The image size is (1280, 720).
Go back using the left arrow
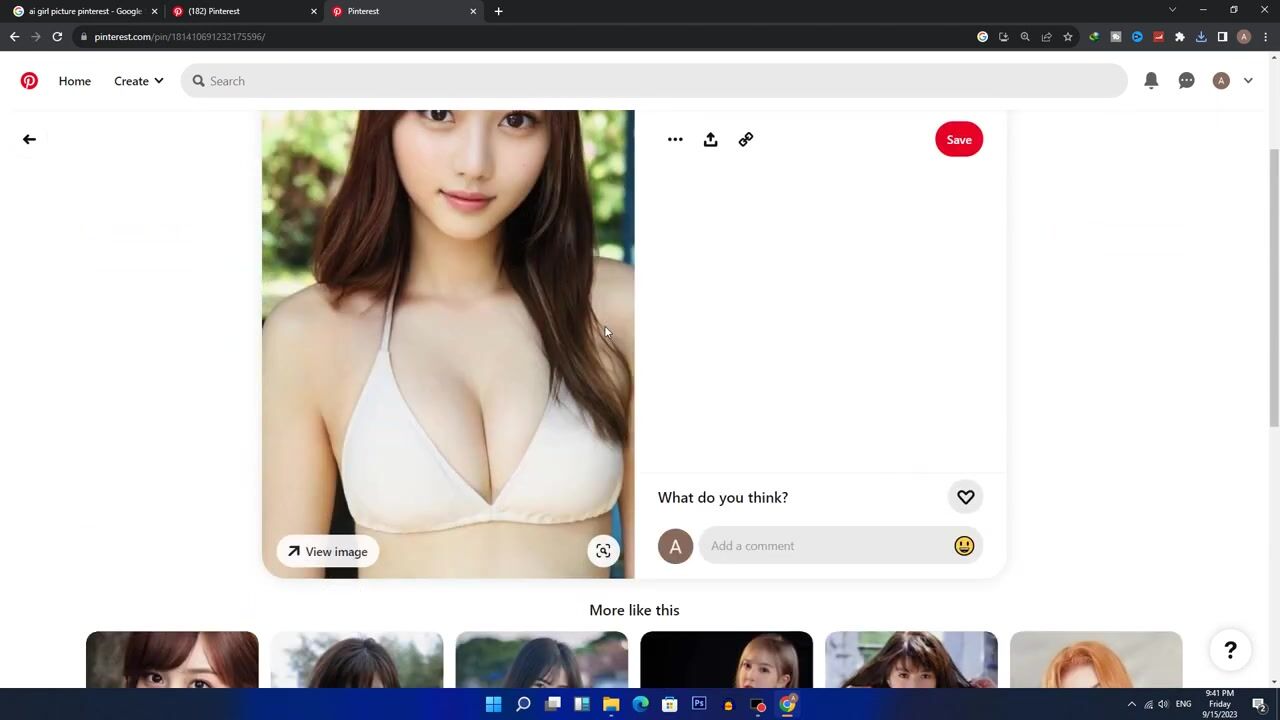(29, 140)
